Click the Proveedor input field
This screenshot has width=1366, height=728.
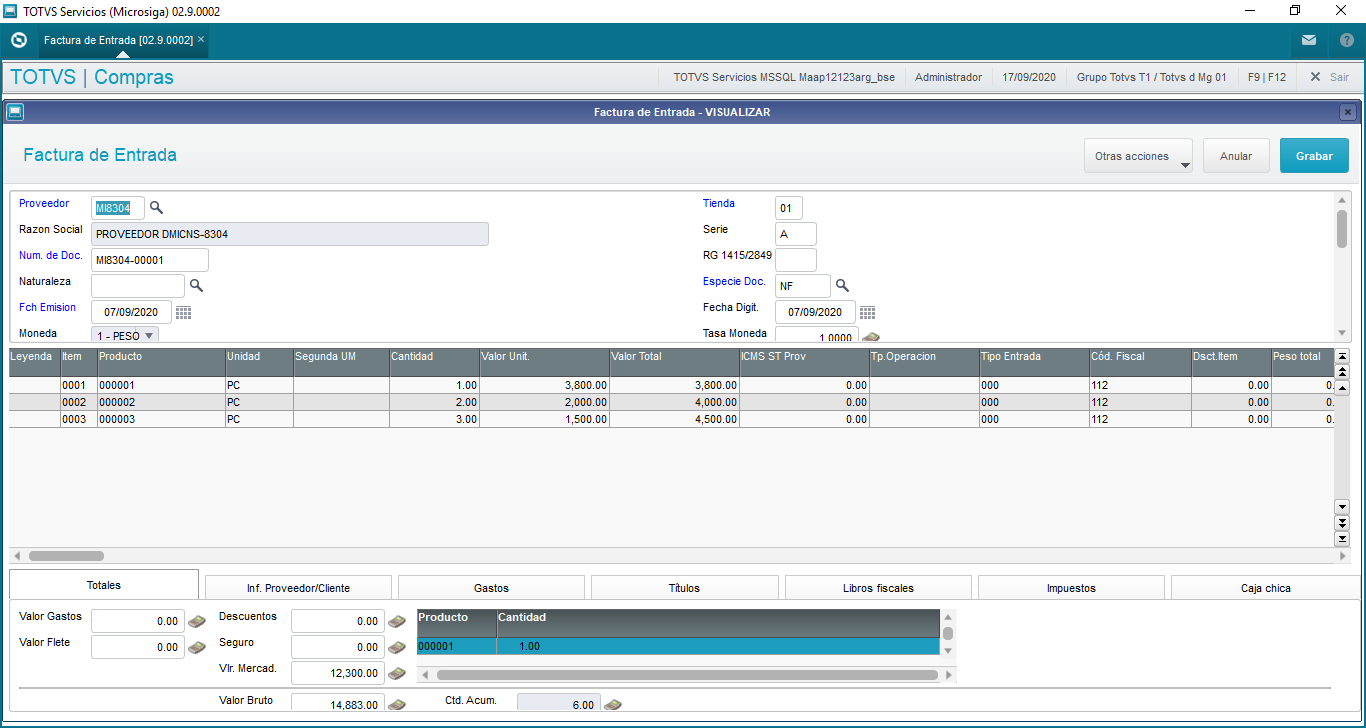point(118,208)
